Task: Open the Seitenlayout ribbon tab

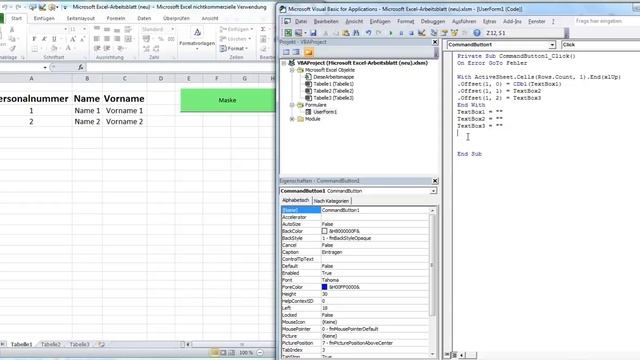Action: tap(80, 18)
